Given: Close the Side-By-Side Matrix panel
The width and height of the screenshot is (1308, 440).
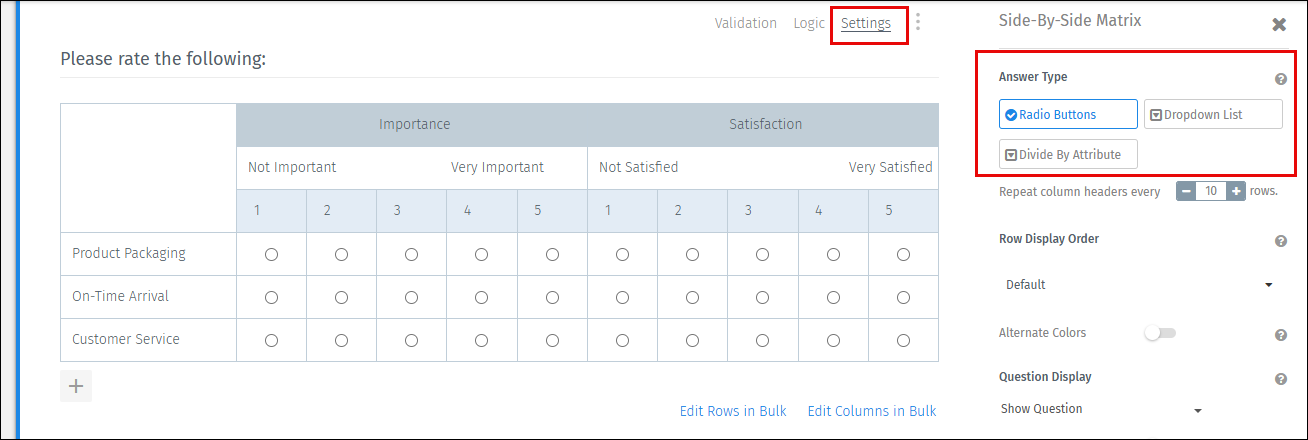Looking at the screenshot, I should (x=1279, y=25).
